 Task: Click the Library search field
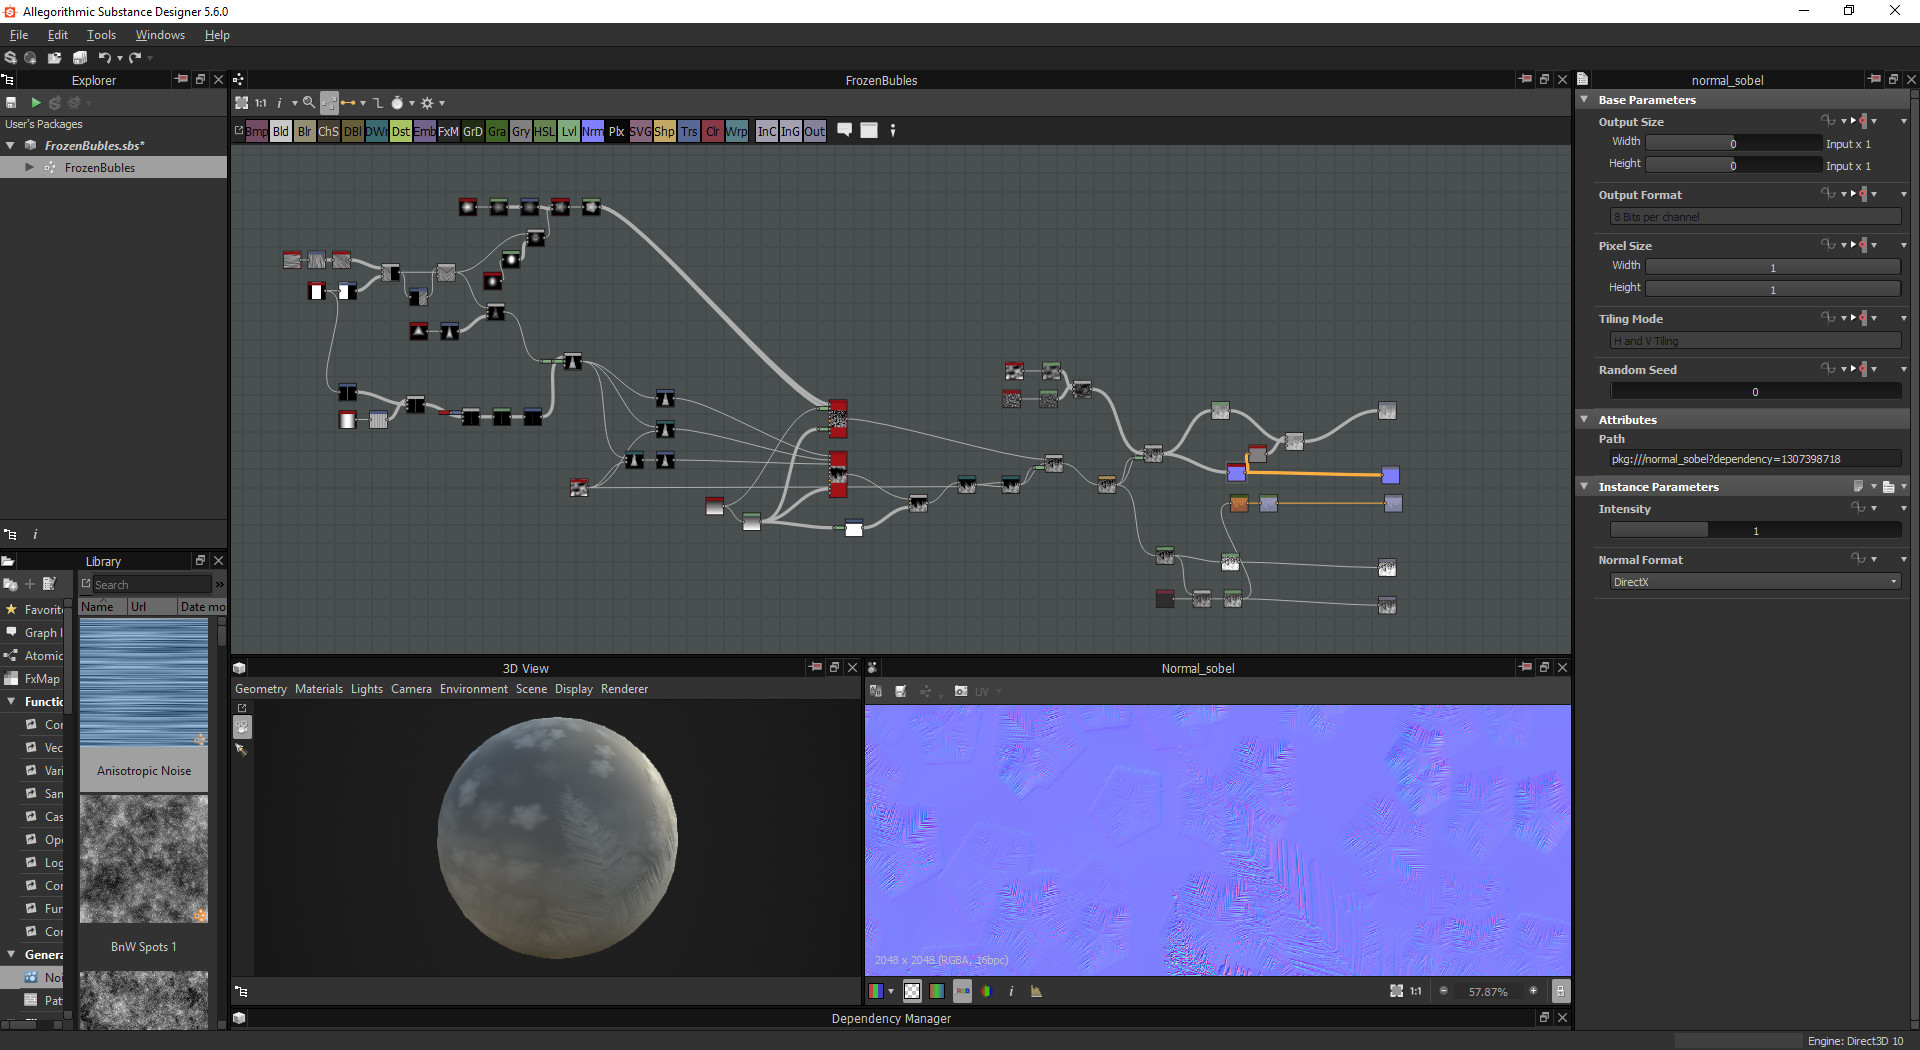coord(152,585)
